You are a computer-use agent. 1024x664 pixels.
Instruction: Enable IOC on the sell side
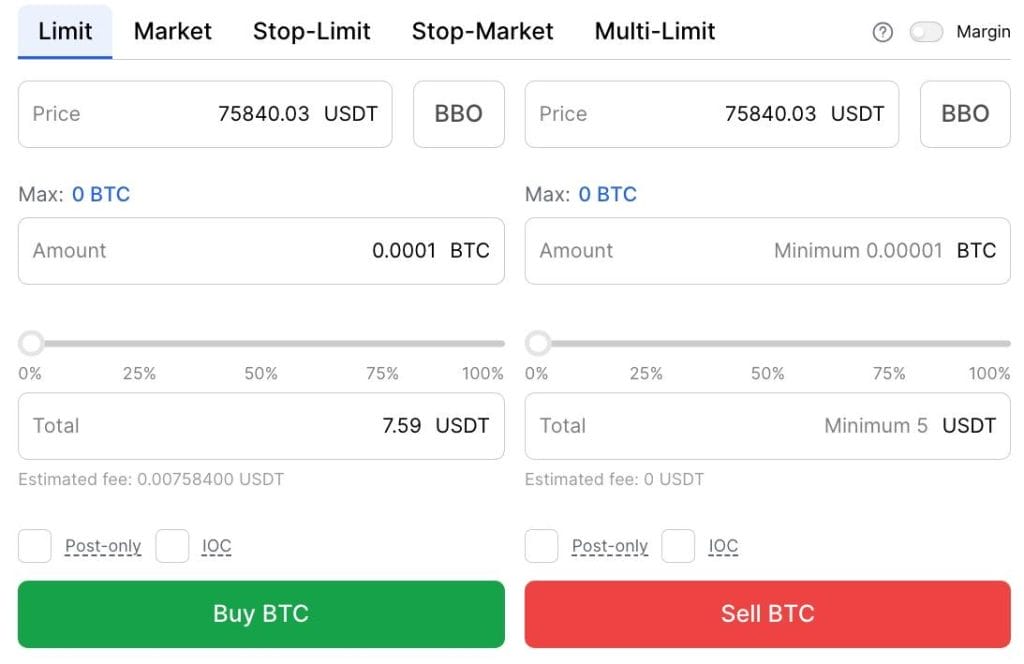click(x=679, y=546)
